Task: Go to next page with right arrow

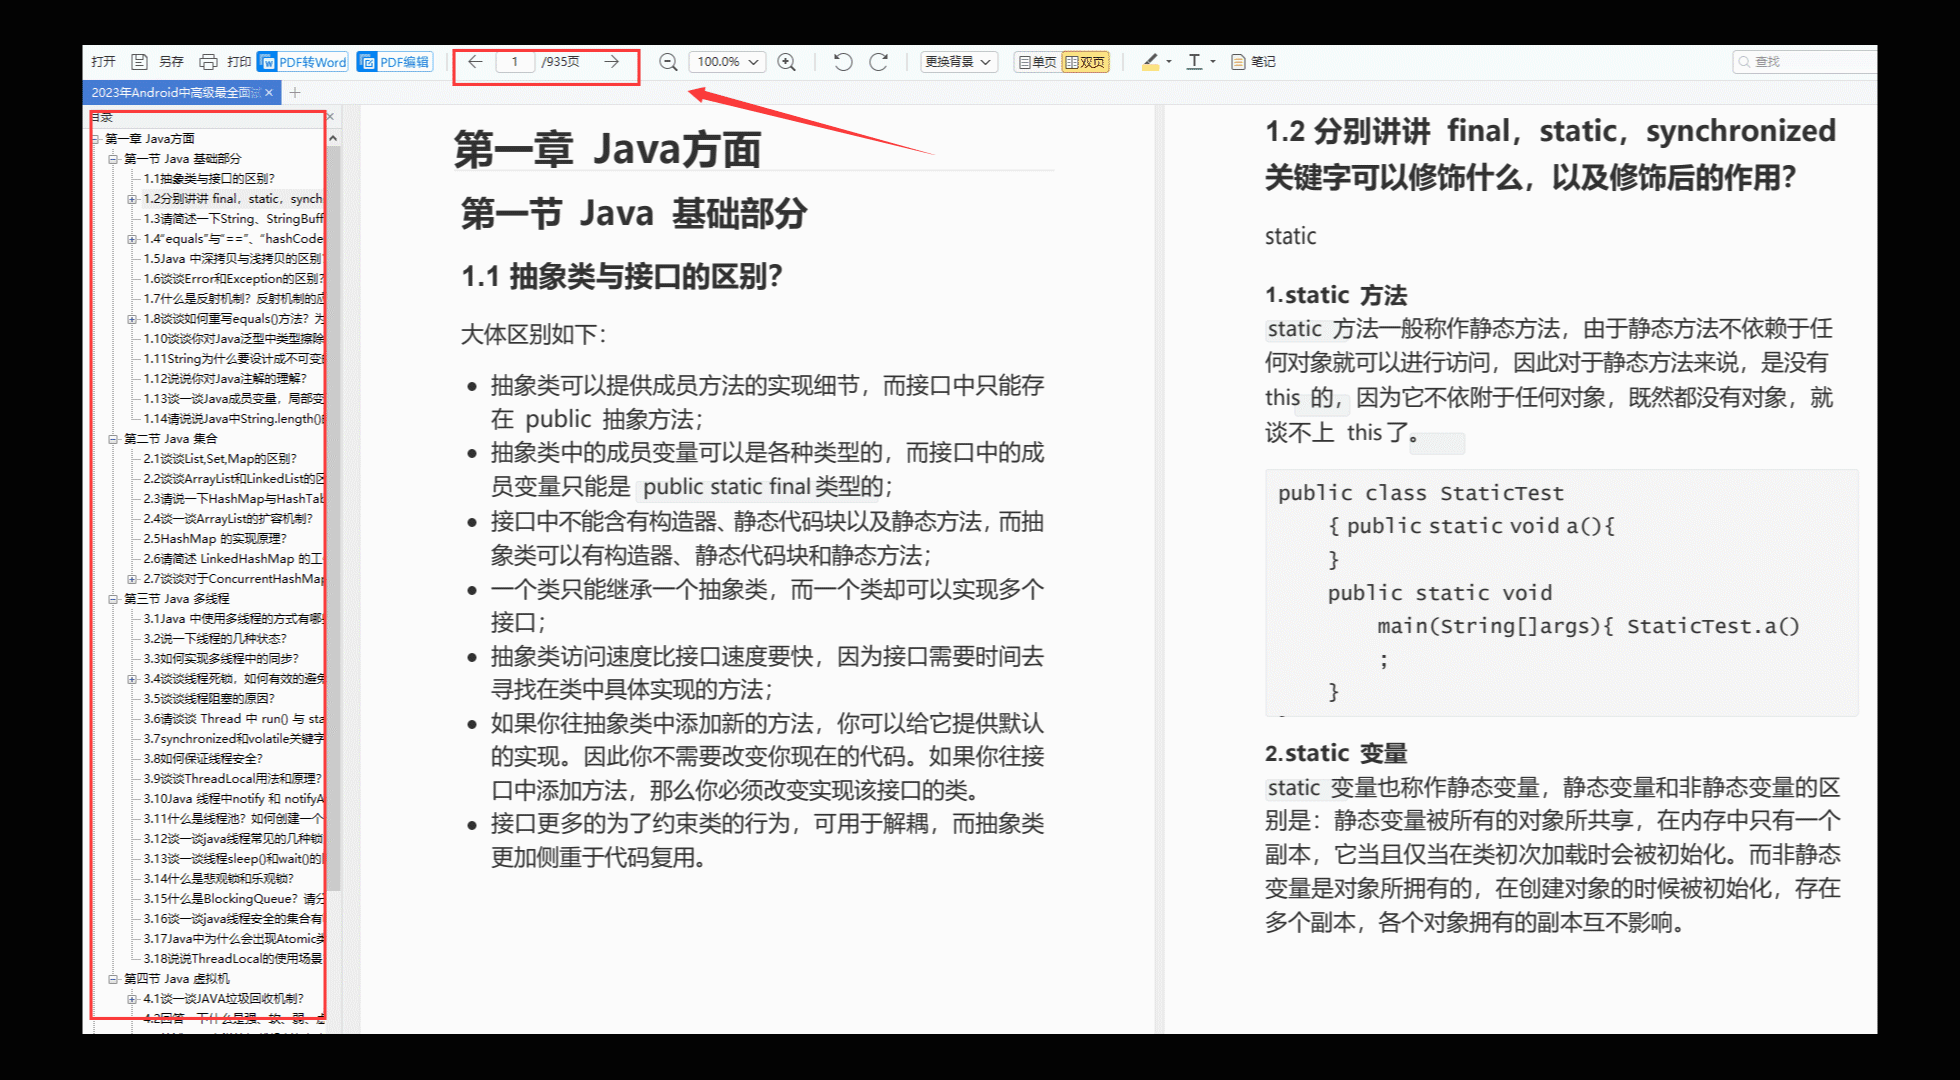Action: (x=612, y=62)
